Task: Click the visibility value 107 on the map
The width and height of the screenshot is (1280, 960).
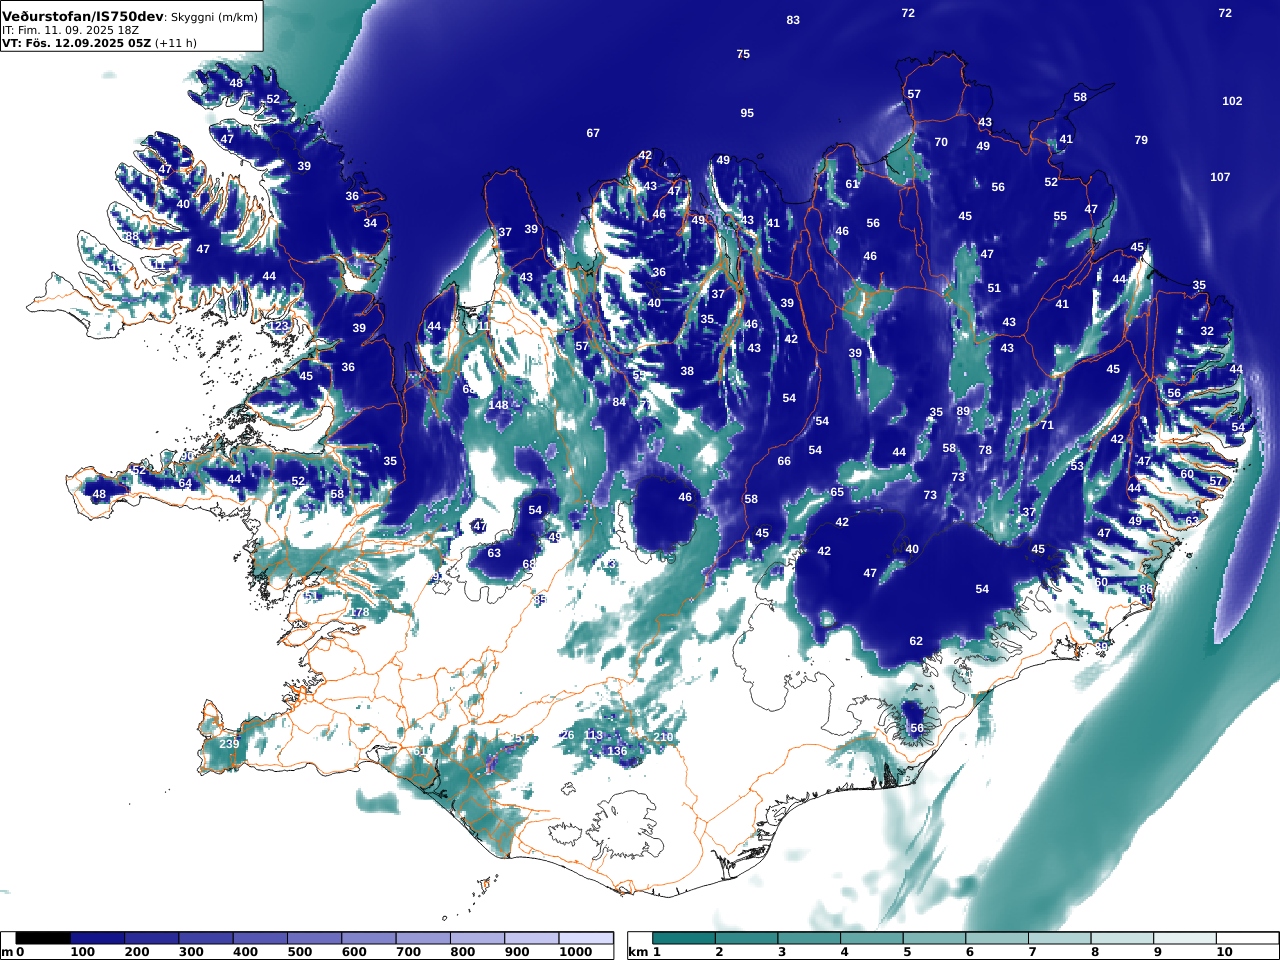Action: (x=1220, y=177)
